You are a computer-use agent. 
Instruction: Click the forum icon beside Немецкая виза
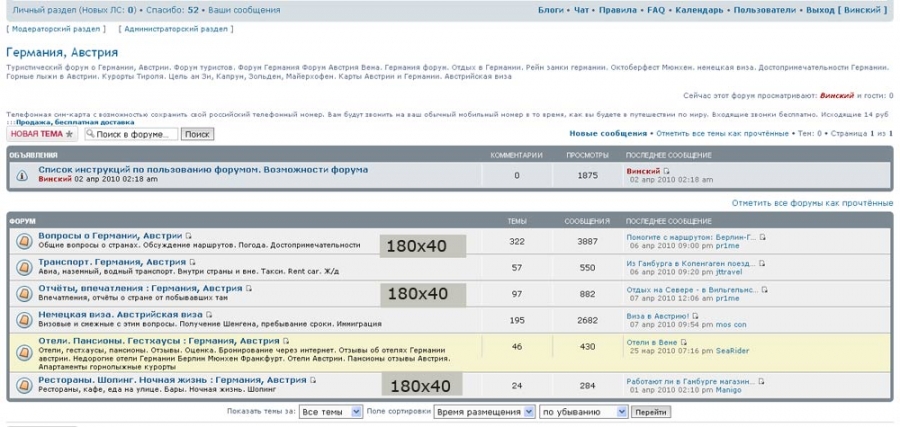(24, 320)
